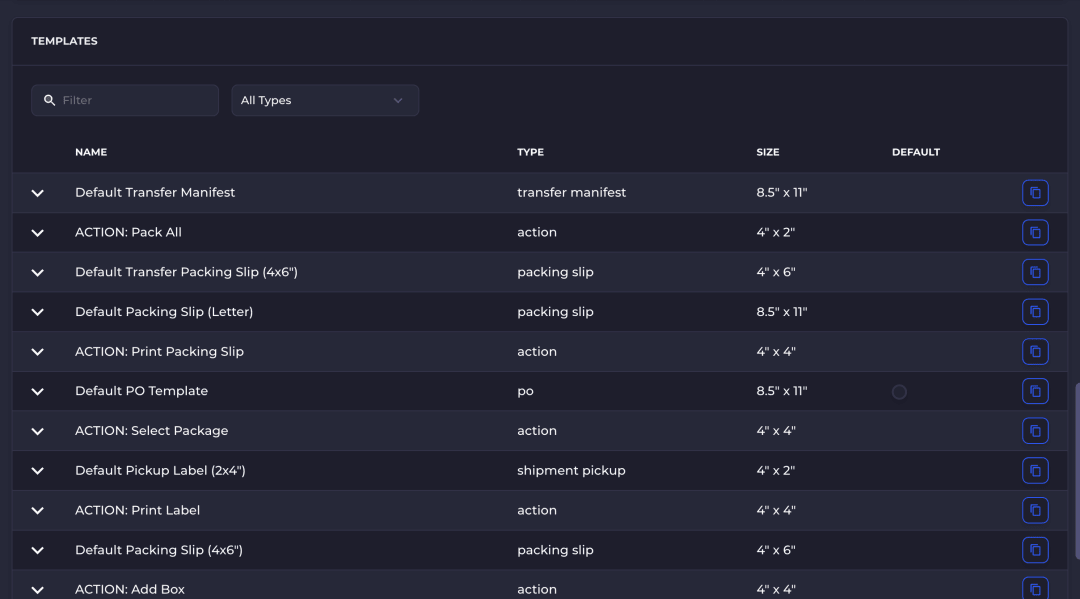
Task: Select the 'transfer manifest' type cell
Action: [x=572, y=193]
